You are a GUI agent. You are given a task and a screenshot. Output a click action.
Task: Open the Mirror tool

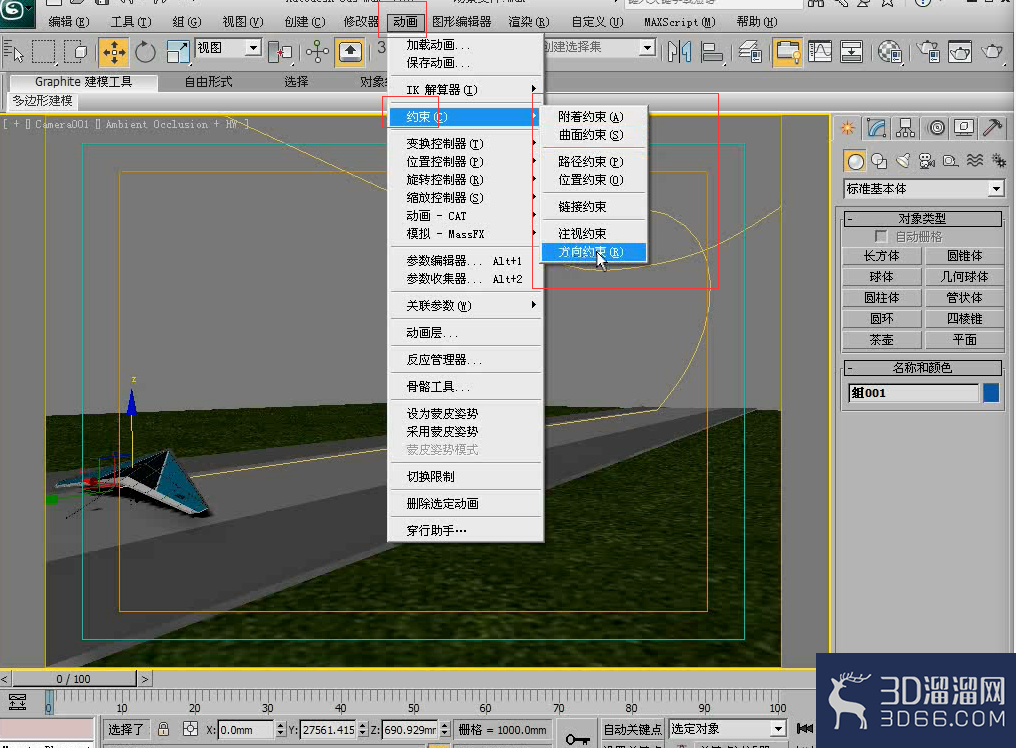pos(678,52)
